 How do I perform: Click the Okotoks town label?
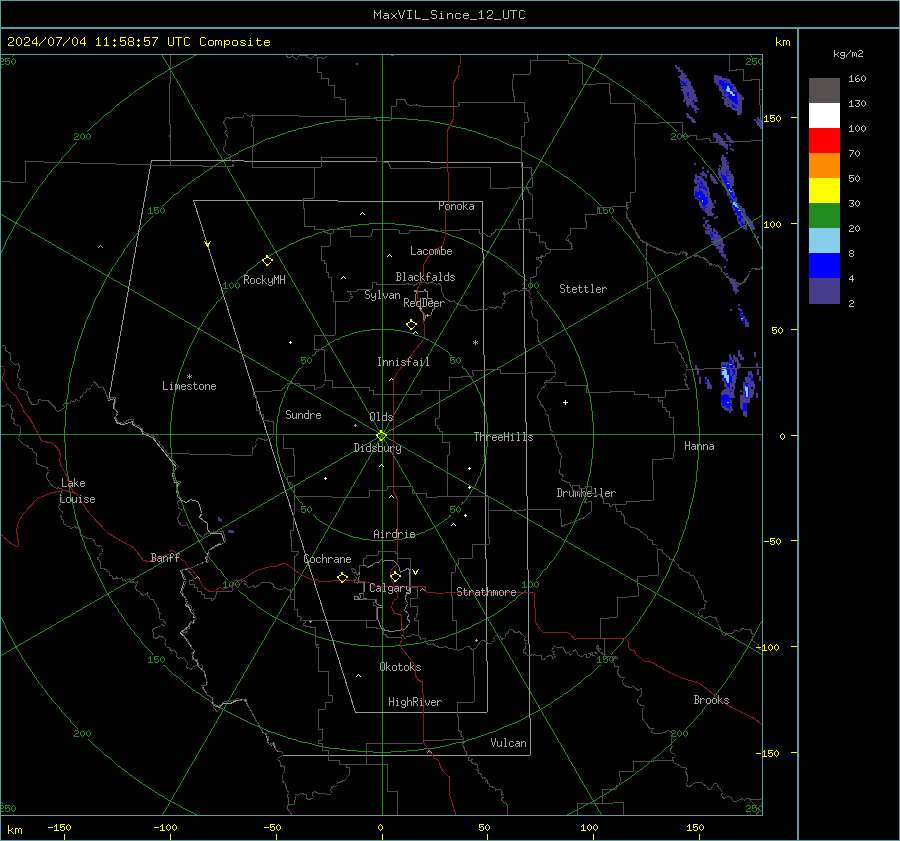[400, 666]
